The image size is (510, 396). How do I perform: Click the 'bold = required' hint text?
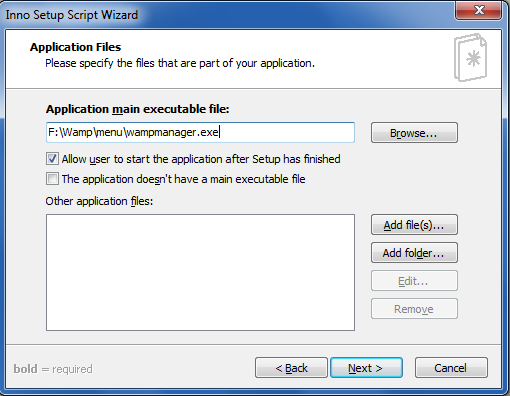pyautogui.click(x=53, y=369)
